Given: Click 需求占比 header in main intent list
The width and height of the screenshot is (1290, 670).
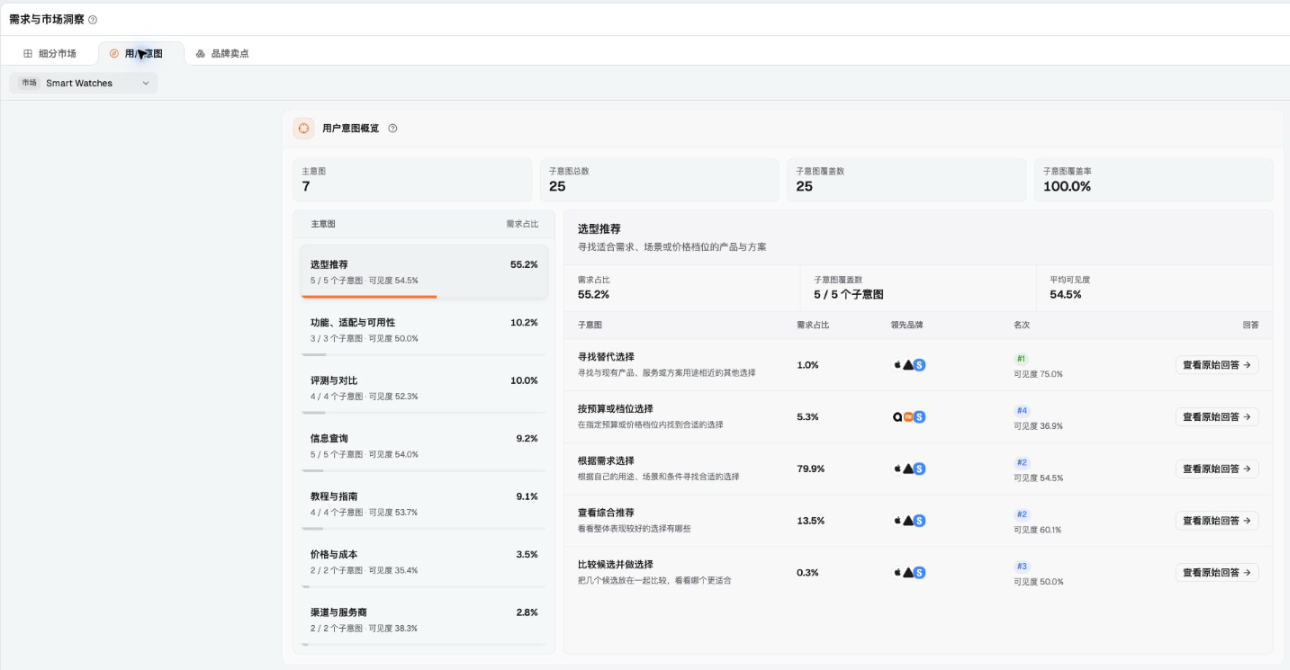Looking at the screenshot, I should (522, 225).
